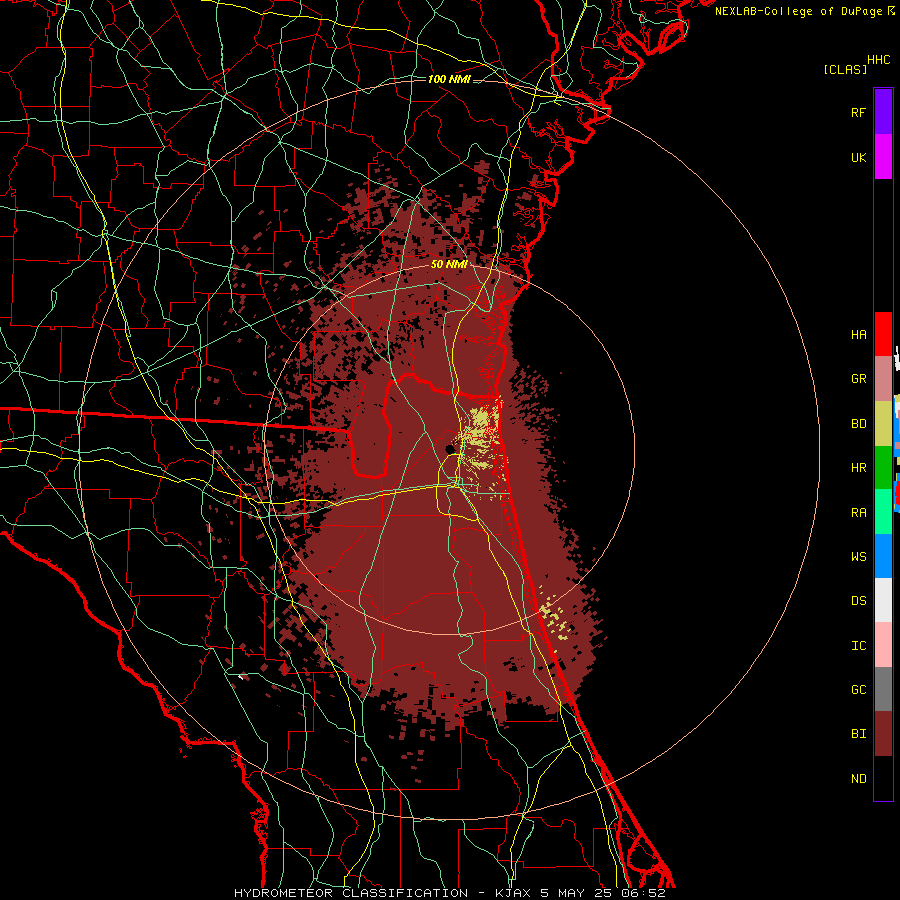Click the HHC product label

pos(879,60)
